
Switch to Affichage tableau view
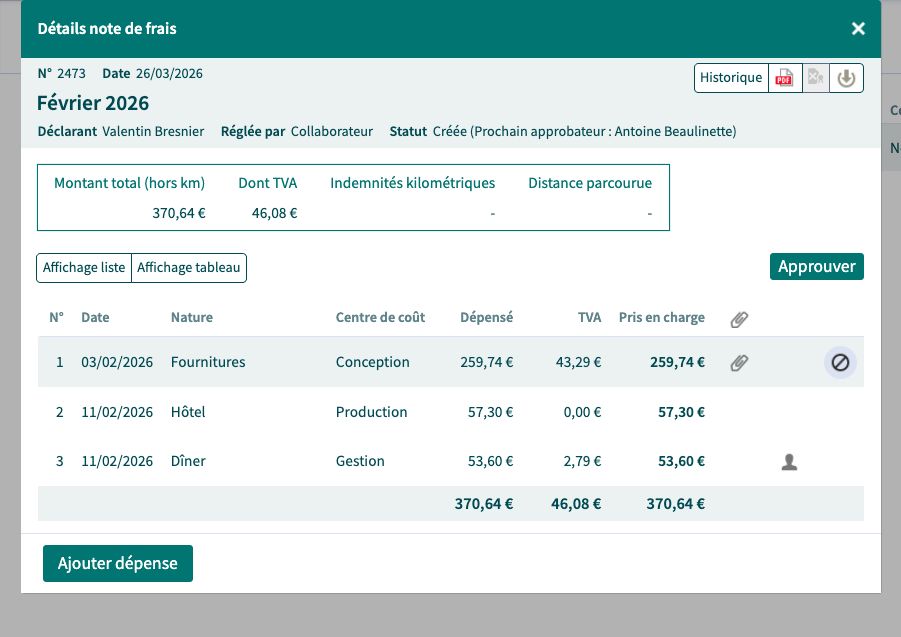188,268
